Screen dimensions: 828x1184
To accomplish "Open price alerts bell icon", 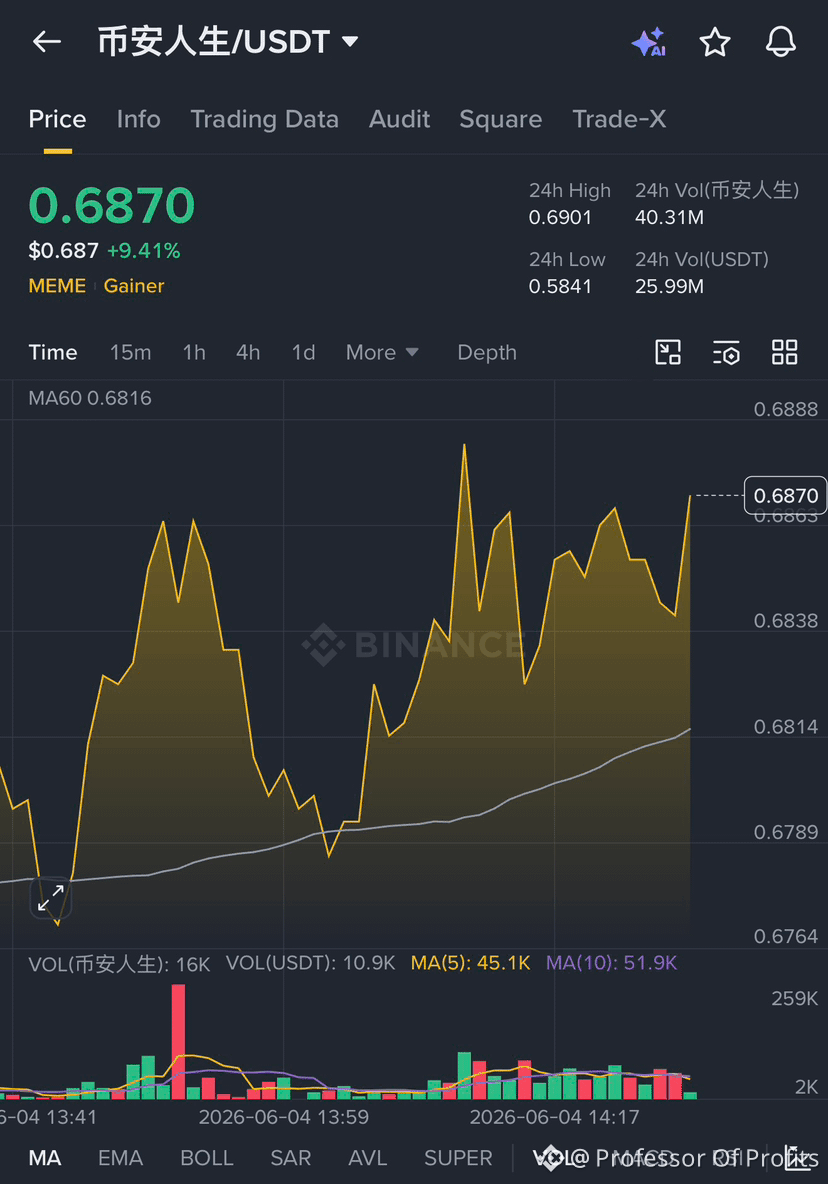I will point(780,42).
